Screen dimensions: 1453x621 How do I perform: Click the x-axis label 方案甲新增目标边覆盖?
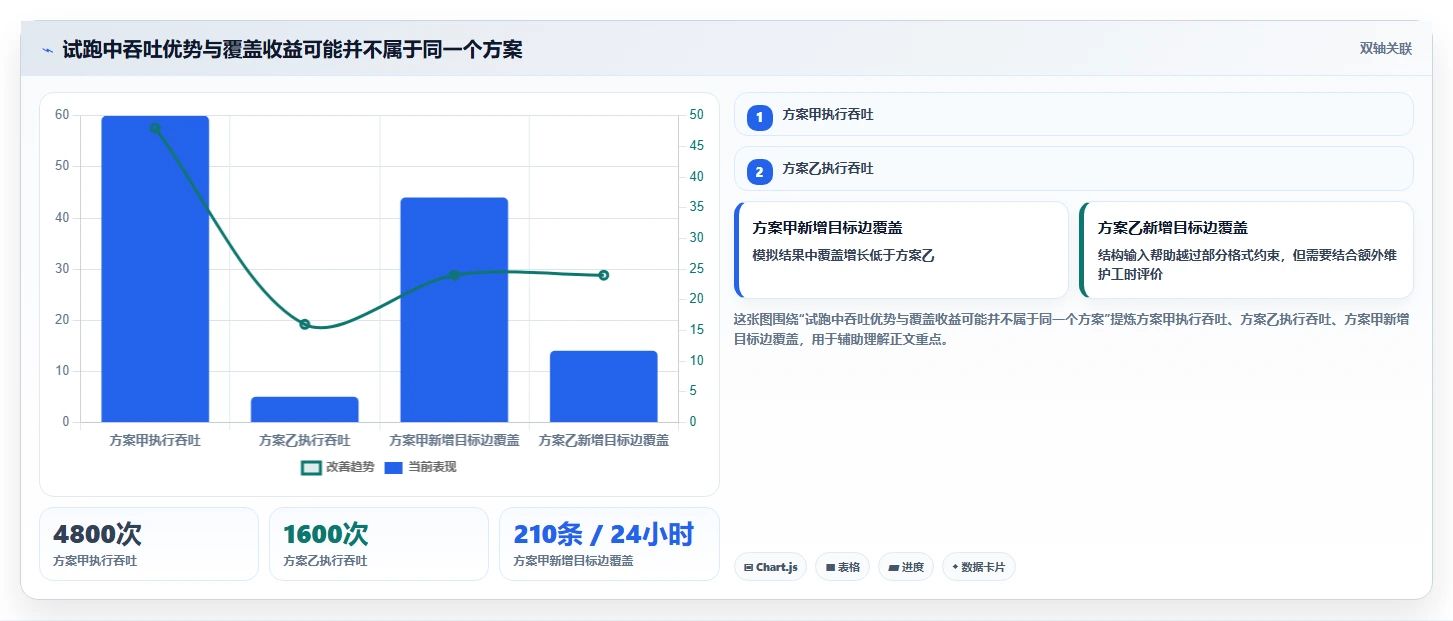point(454,440)
